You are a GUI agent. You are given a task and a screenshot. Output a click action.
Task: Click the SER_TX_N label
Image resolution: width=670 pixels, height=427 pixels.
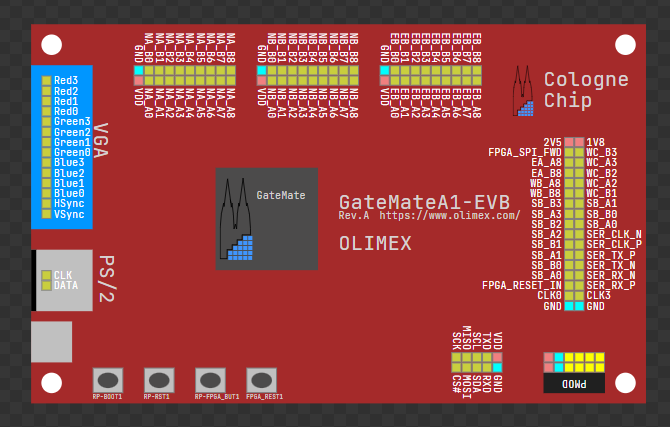611,265
